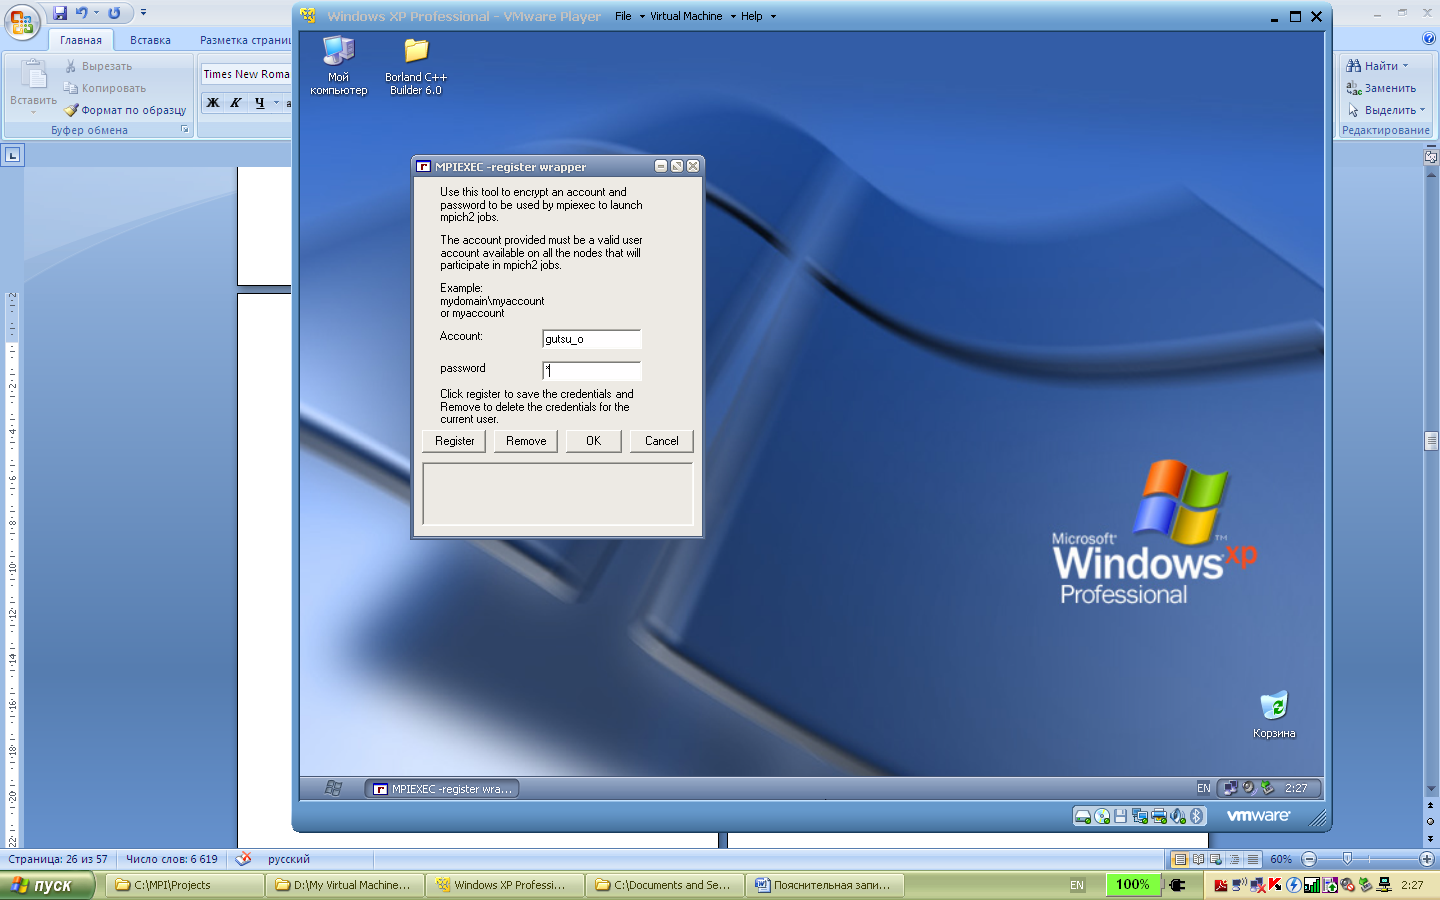Click the VM taskbar EN language indicator
Image resolution: width=1440 pixels, height=900 pixels.
pos(1204,788)
